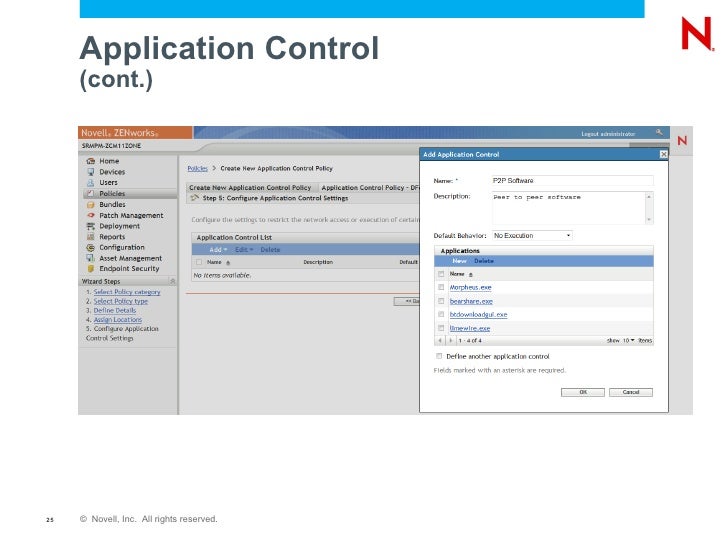Image resolution: width=728 pixels, height=546 pixels.
Task: Open the Edit dropdown menu
Action: [244, 250]
